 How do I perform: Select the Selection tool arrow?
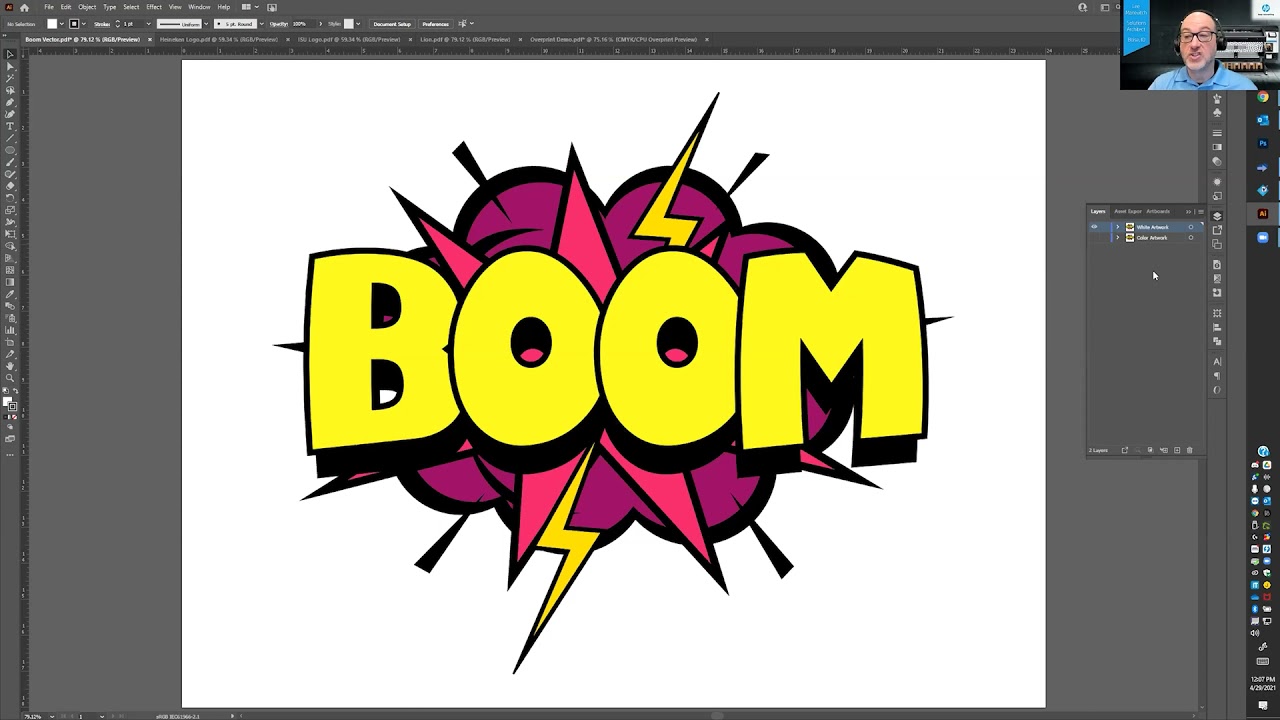[x=10, y=54]
